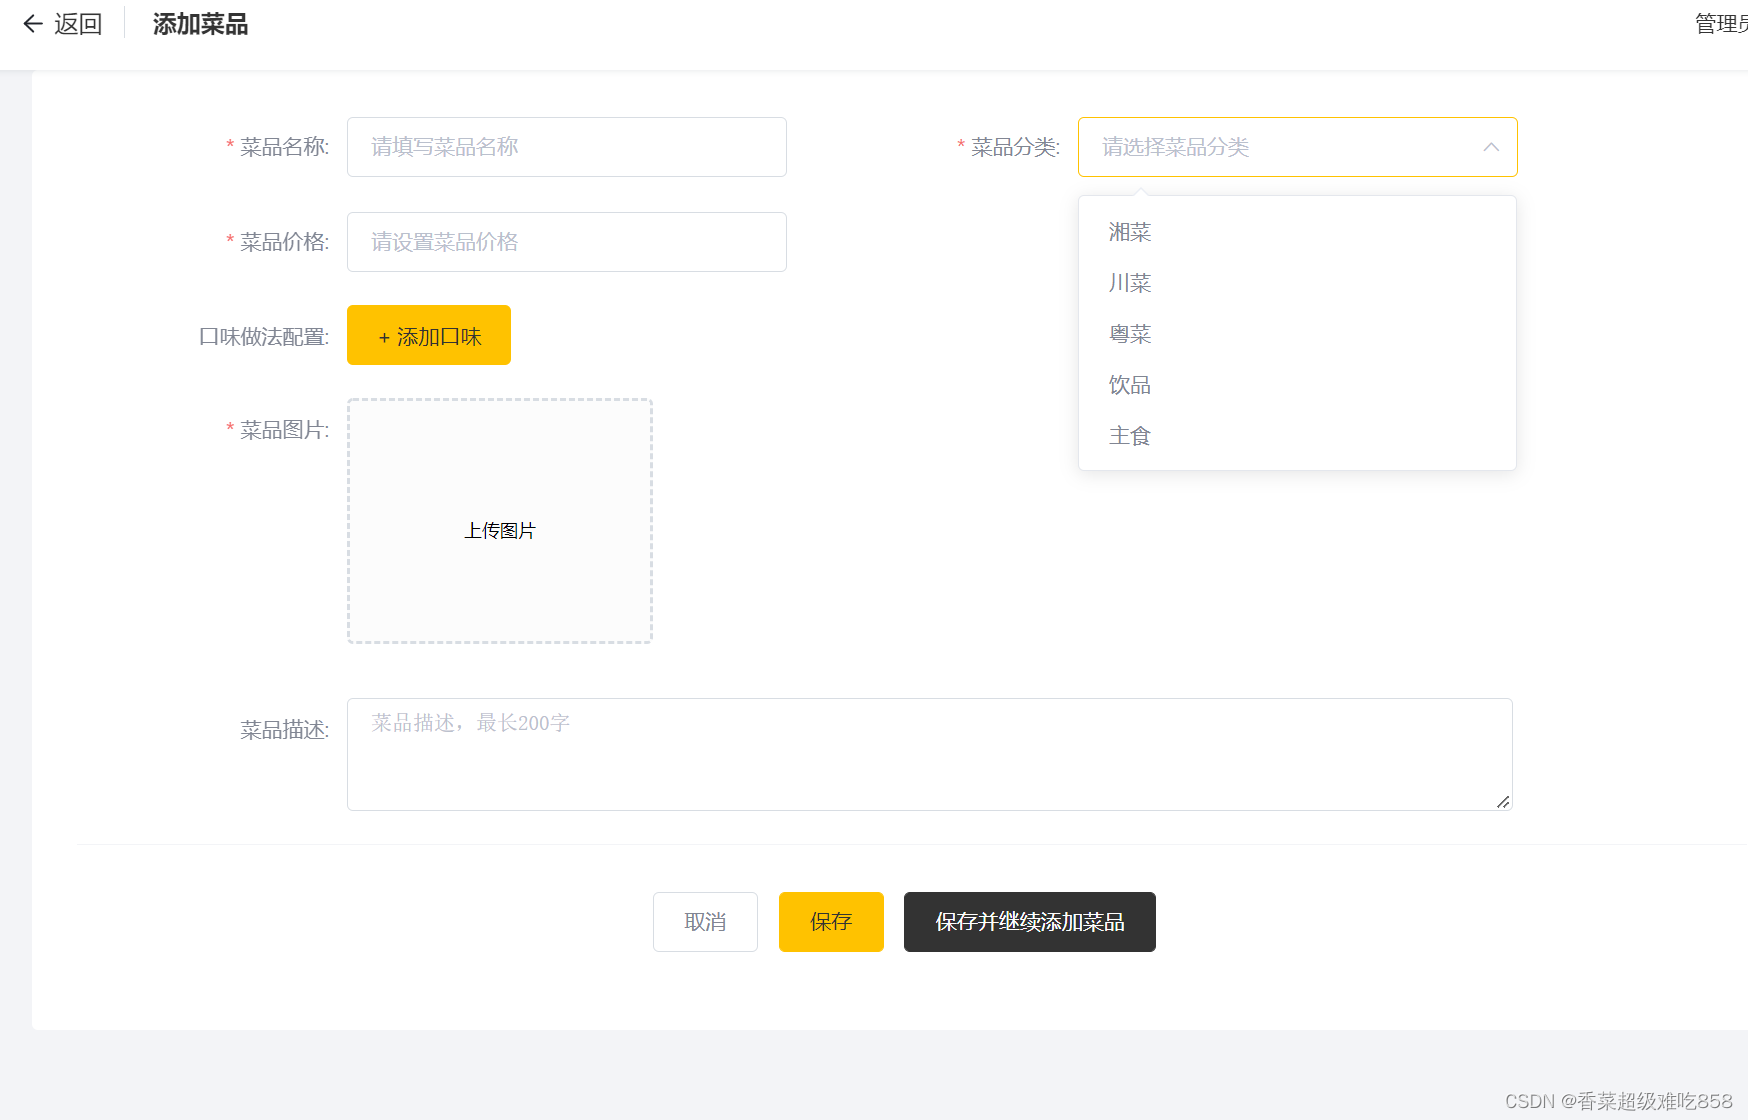Open the 上传图片 upload area
Screen dimensions: 1748x1120
coord(500,521)
